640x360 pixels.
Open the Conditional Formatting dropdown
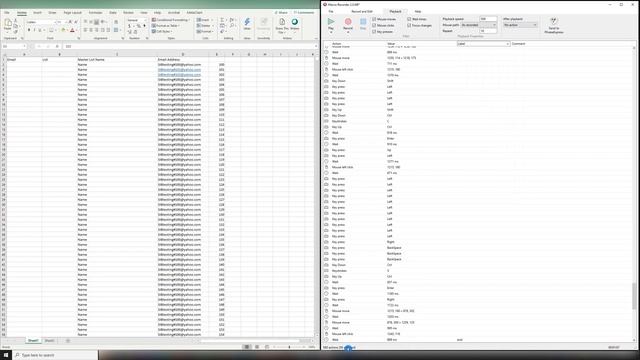tap(171, 20)
